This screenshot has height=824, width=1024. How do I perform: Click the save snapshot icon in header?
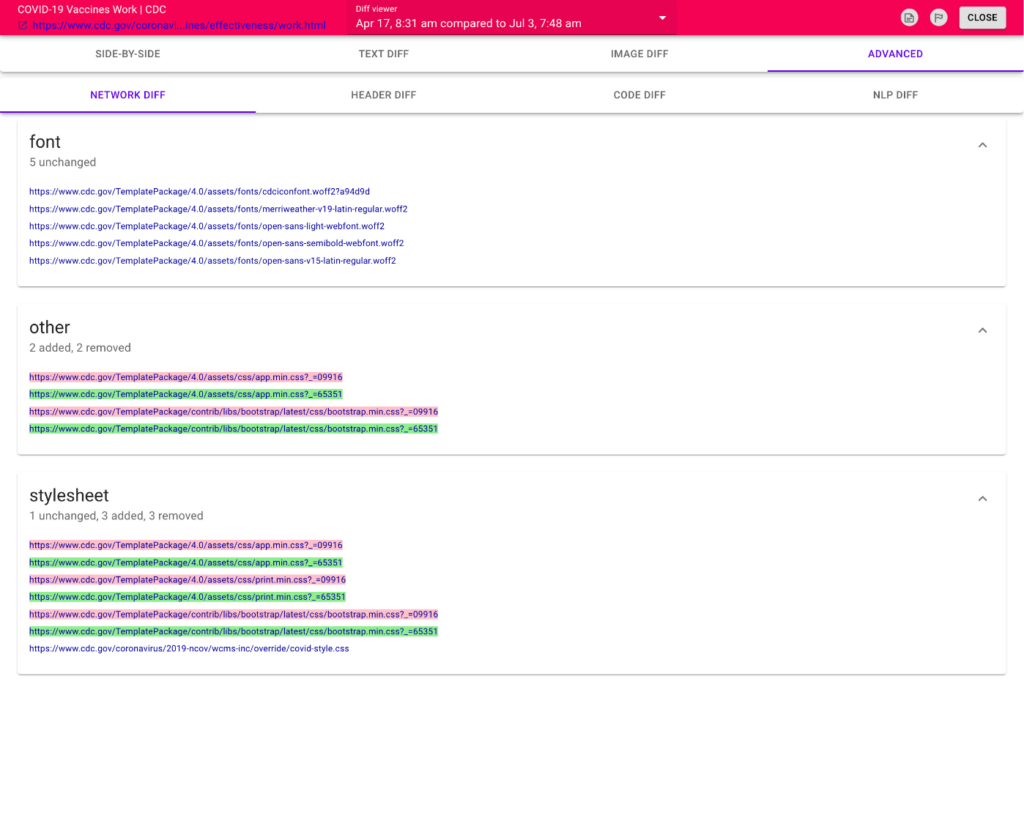[909, 18]
